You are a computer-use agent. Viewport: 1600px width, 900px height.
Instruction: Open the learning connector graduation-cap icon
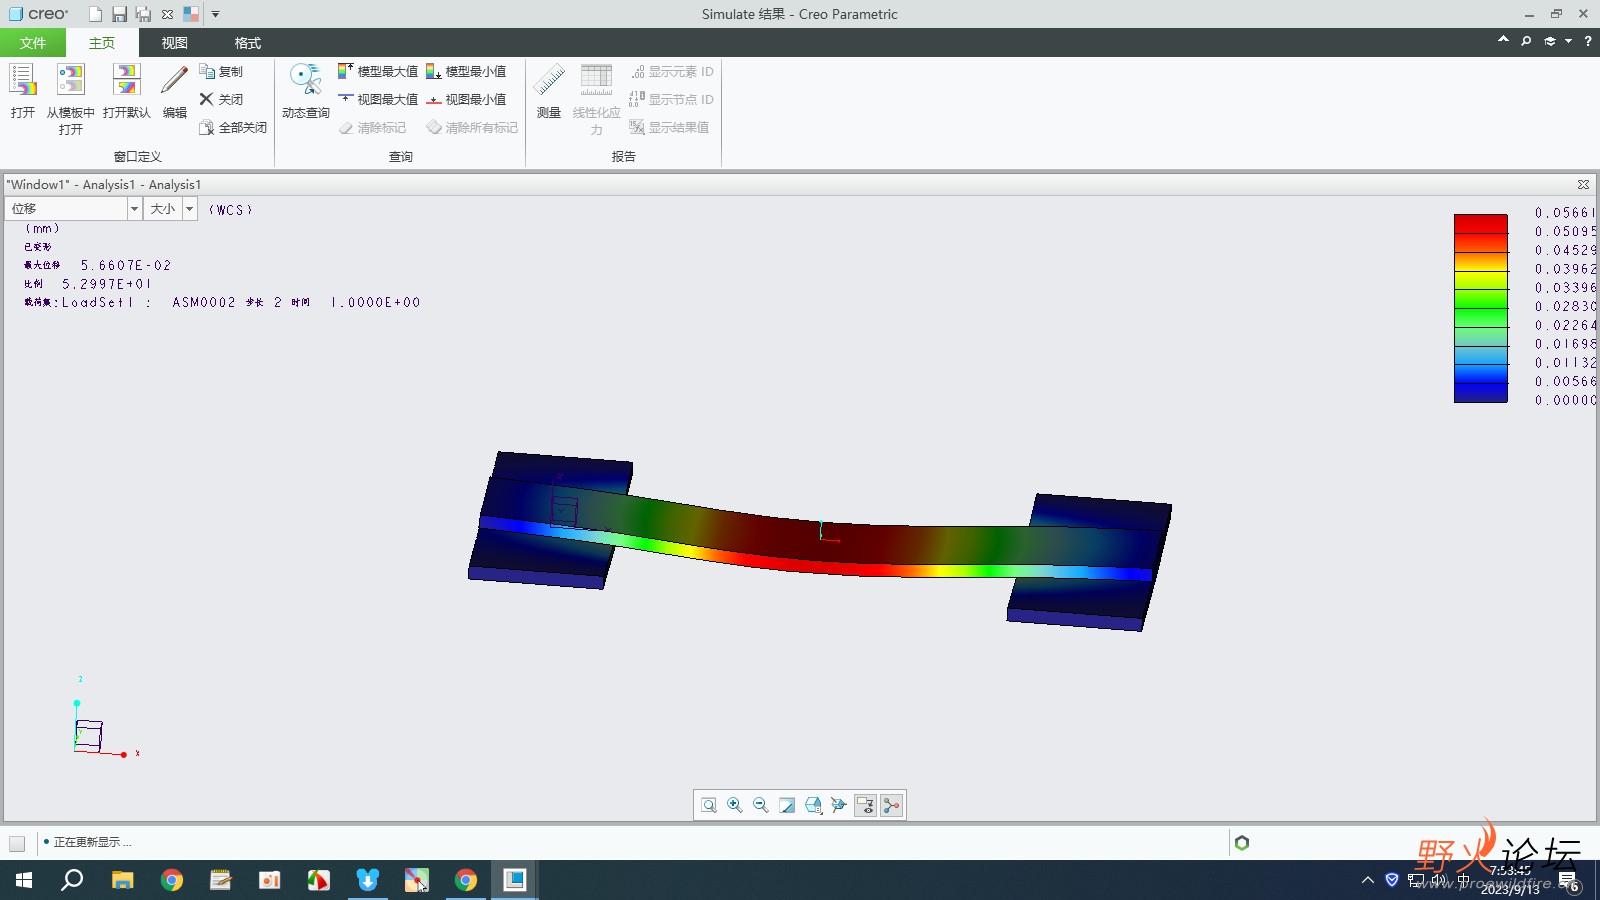click(1550, 41)
